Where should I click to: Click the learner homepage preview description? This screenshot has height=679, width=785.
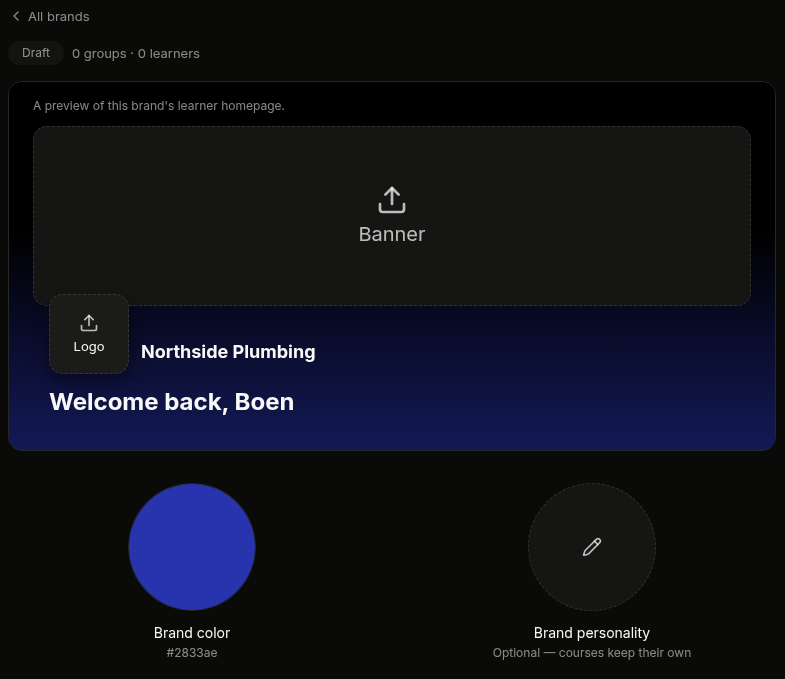[159, 106]
